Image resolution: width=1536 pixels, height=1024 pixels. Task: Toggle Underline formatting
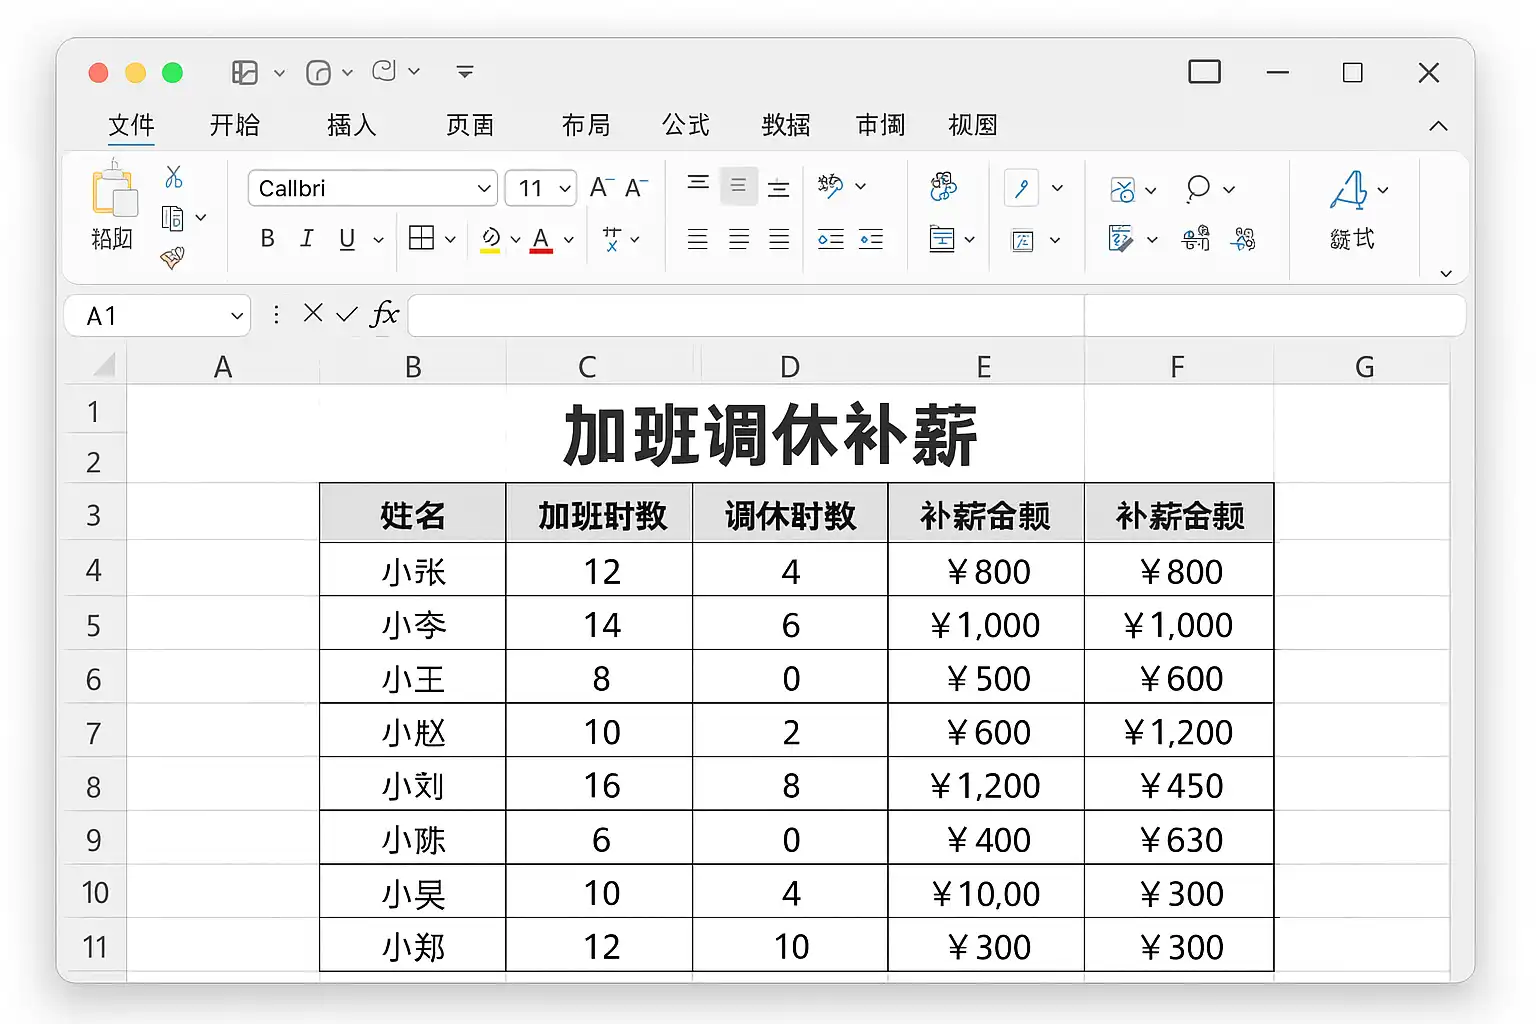click(347, 238)
